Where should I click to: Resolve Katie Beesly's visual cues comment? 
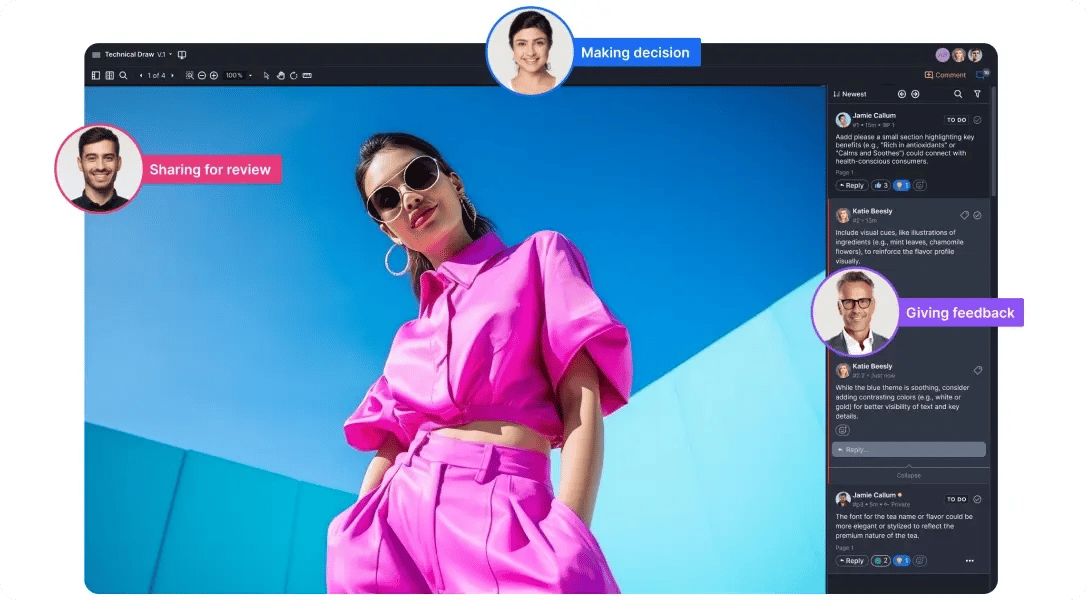tap(977, 215)
